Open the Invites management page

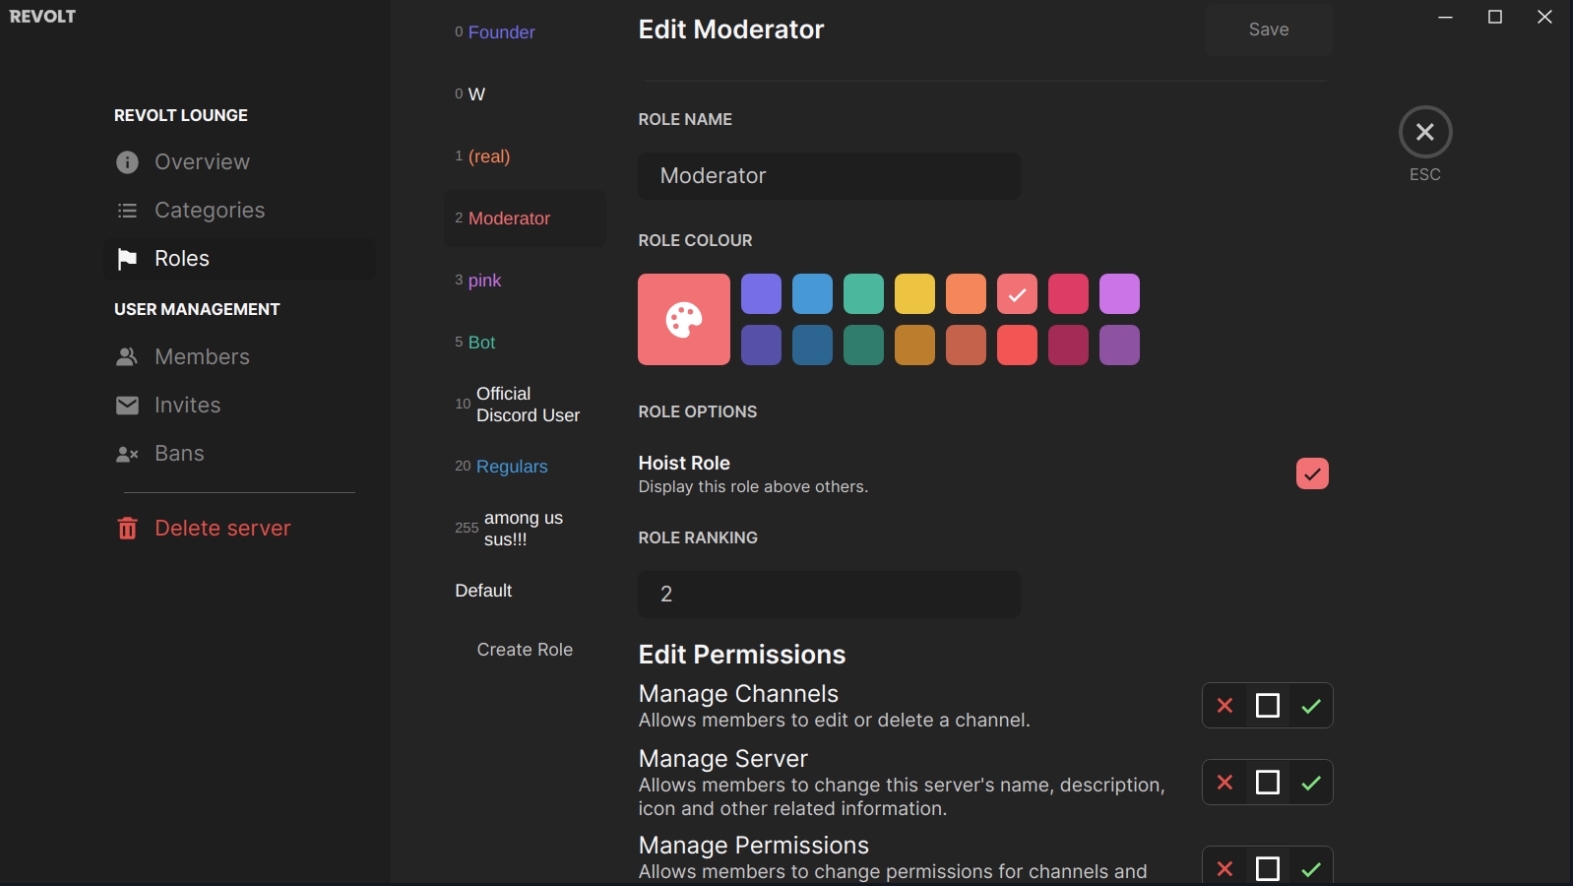[x=239, y=405]
